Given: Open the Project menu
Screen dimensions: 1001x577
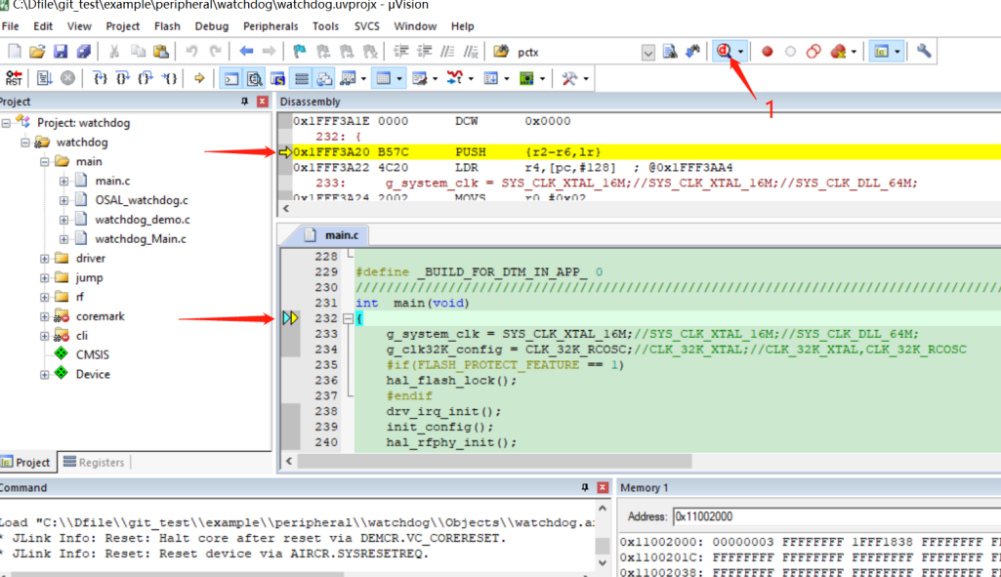Looking at the screenshot, I should [x=123, y=26].
